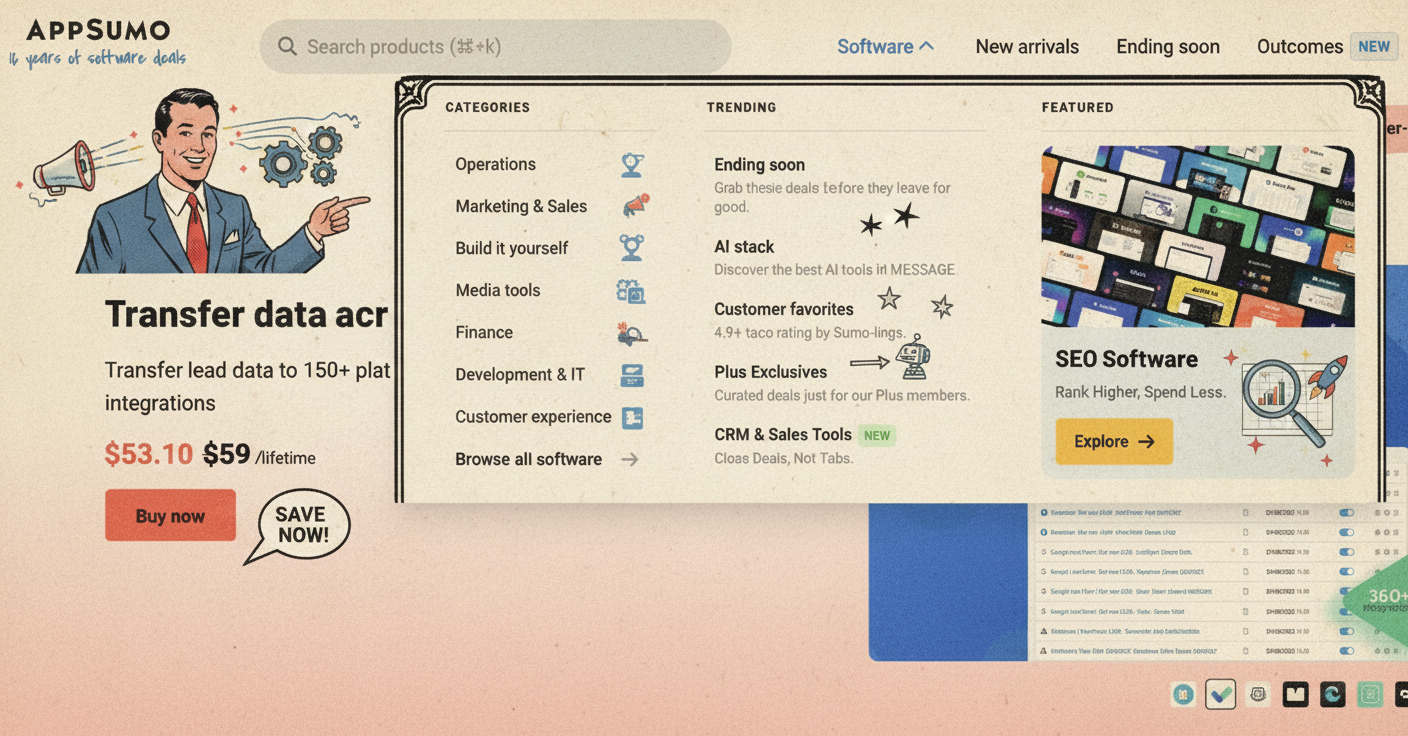Open the trending Ending soon deals link
The height and width of the screenshot is (736, 1408).
[759, 165]
